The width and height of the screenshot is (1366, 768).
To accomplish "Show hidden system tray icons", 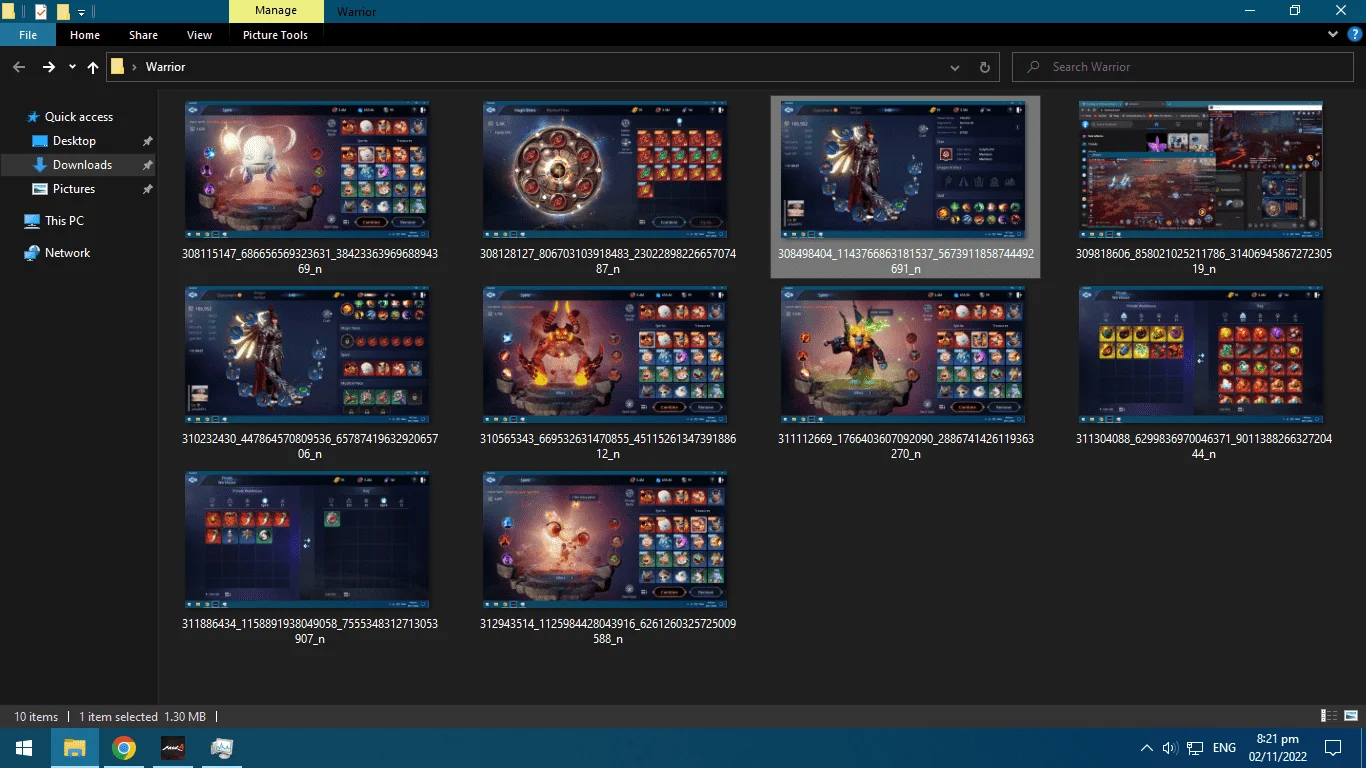I will 1146,748.
